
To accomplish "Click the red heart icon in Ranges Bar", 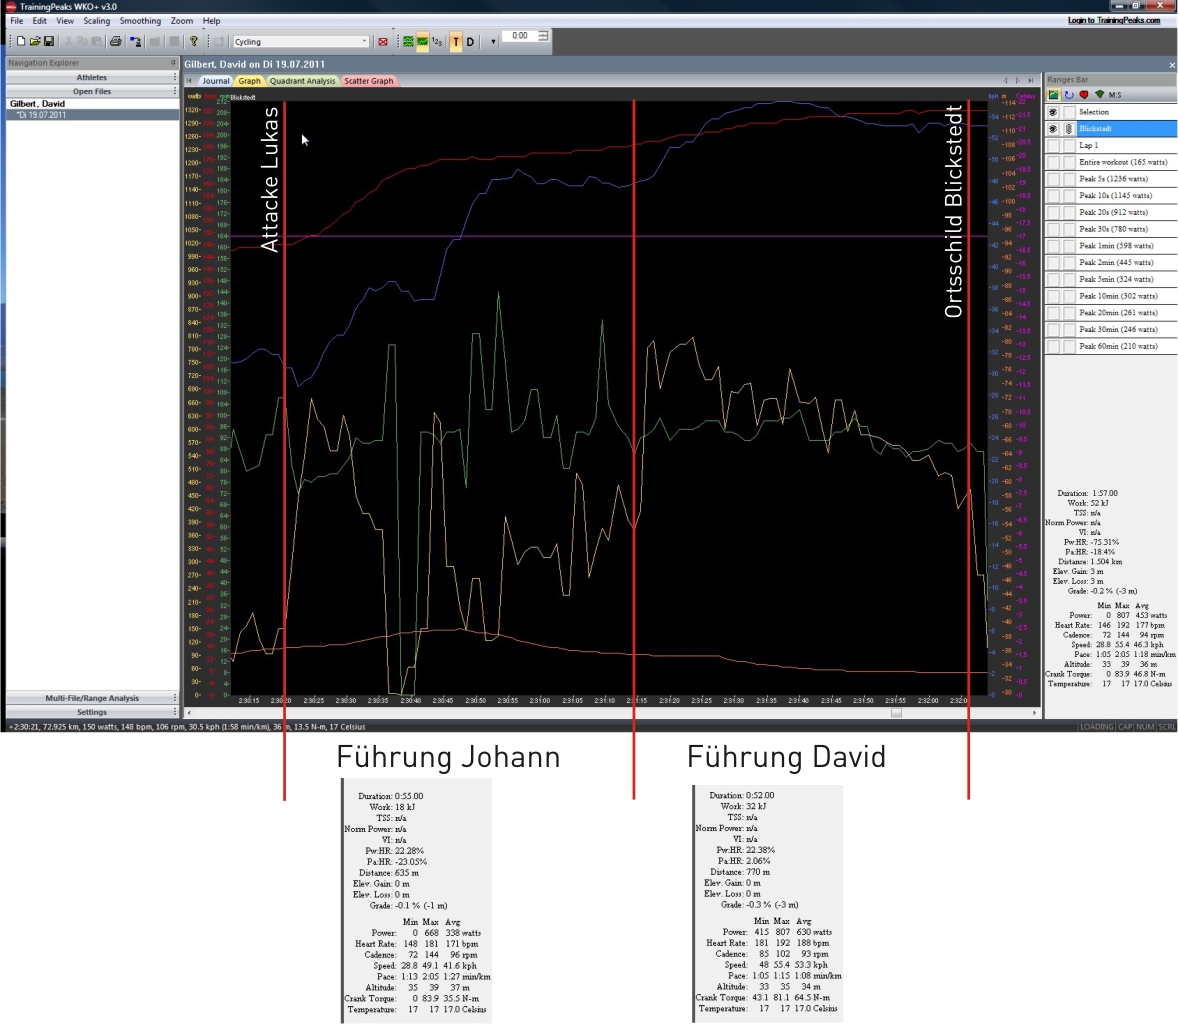I will [x=1083, y=95].
